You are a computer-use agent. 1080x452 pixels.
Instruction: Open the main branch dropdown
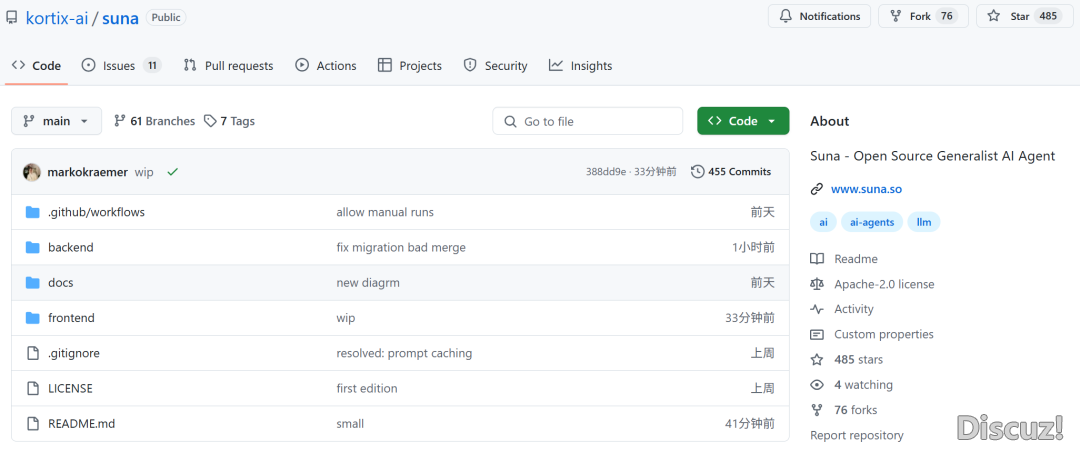tap(56, 121)
